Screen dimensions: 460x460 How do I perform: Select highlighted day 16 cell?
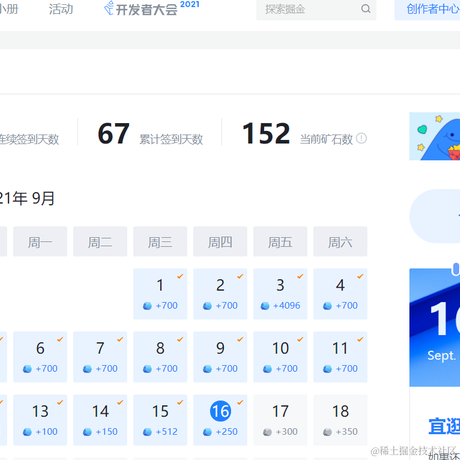point(220,420)
